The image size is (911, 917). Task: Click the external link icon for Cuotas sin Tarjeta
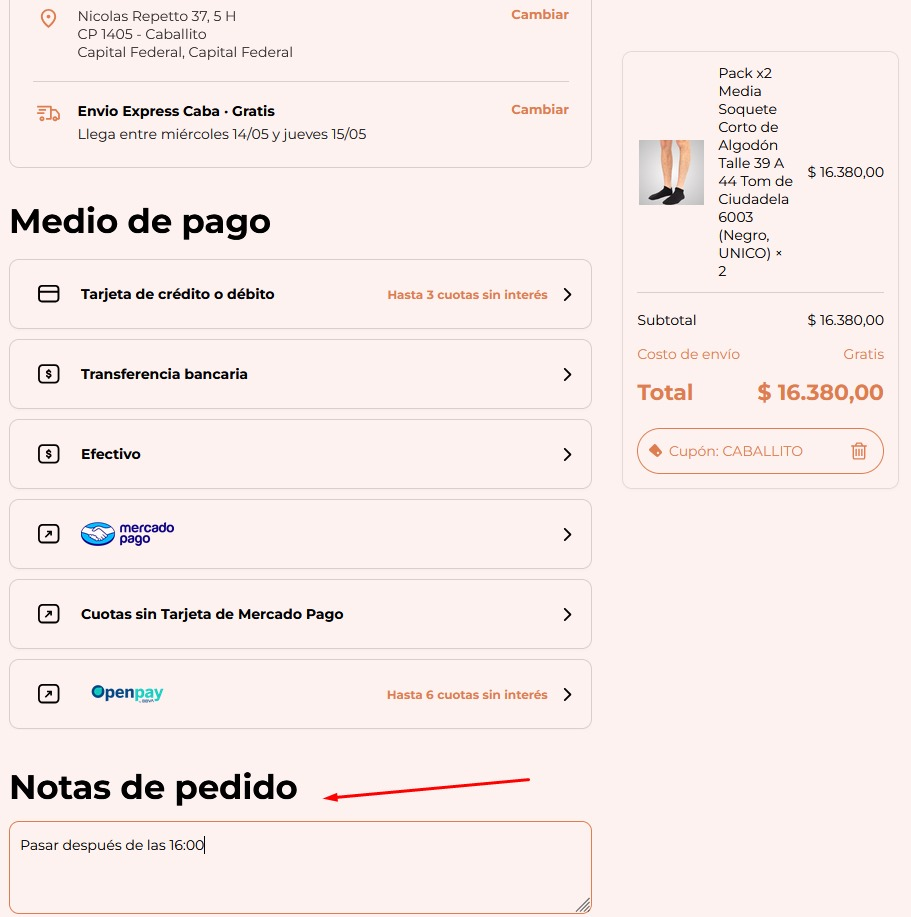click(x=49, y=614)
